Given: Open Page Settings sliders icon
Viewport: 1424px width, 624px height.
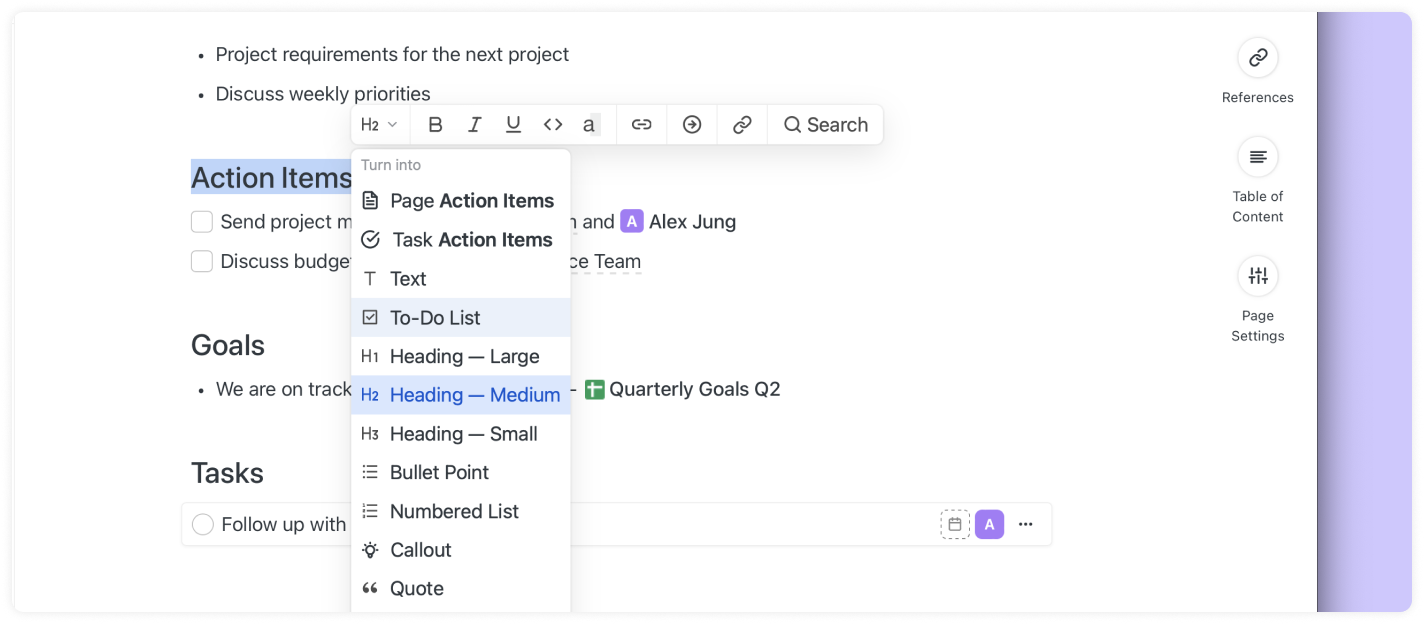Looking at the screenshot, I should pyautogui.click(x=1258, y=276).
